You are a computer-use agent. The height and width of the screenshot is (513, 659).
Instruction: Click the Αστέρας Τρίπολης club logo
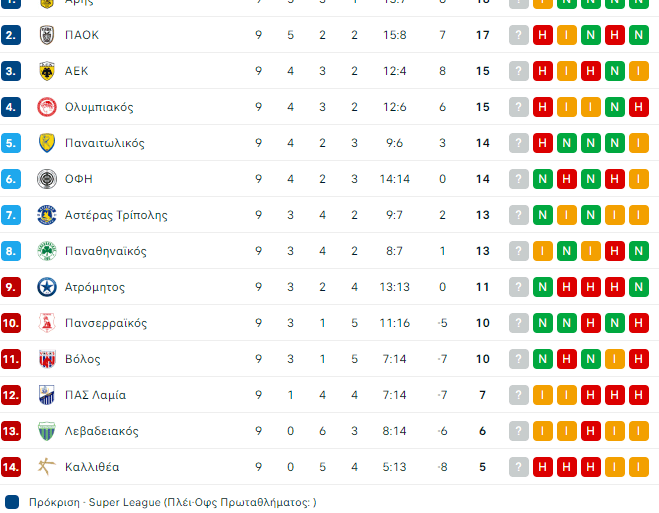click(x=46, y=215)
